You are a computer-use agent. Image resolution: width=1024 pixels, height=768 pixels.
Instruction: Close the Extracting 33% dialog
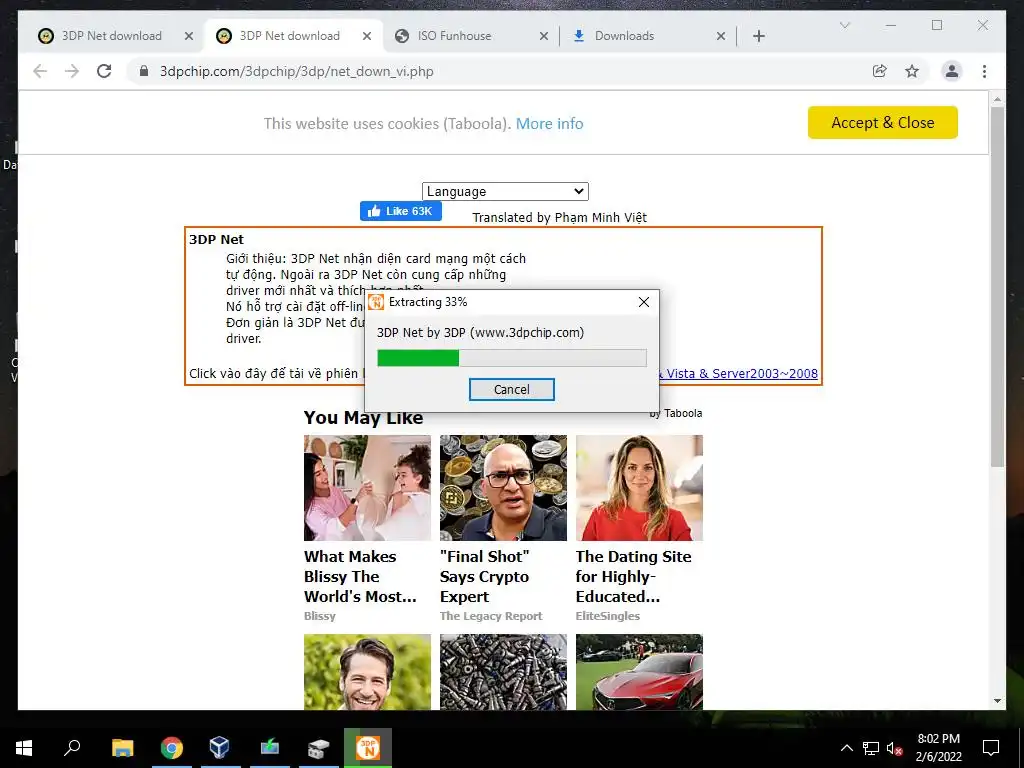point(643,302)
